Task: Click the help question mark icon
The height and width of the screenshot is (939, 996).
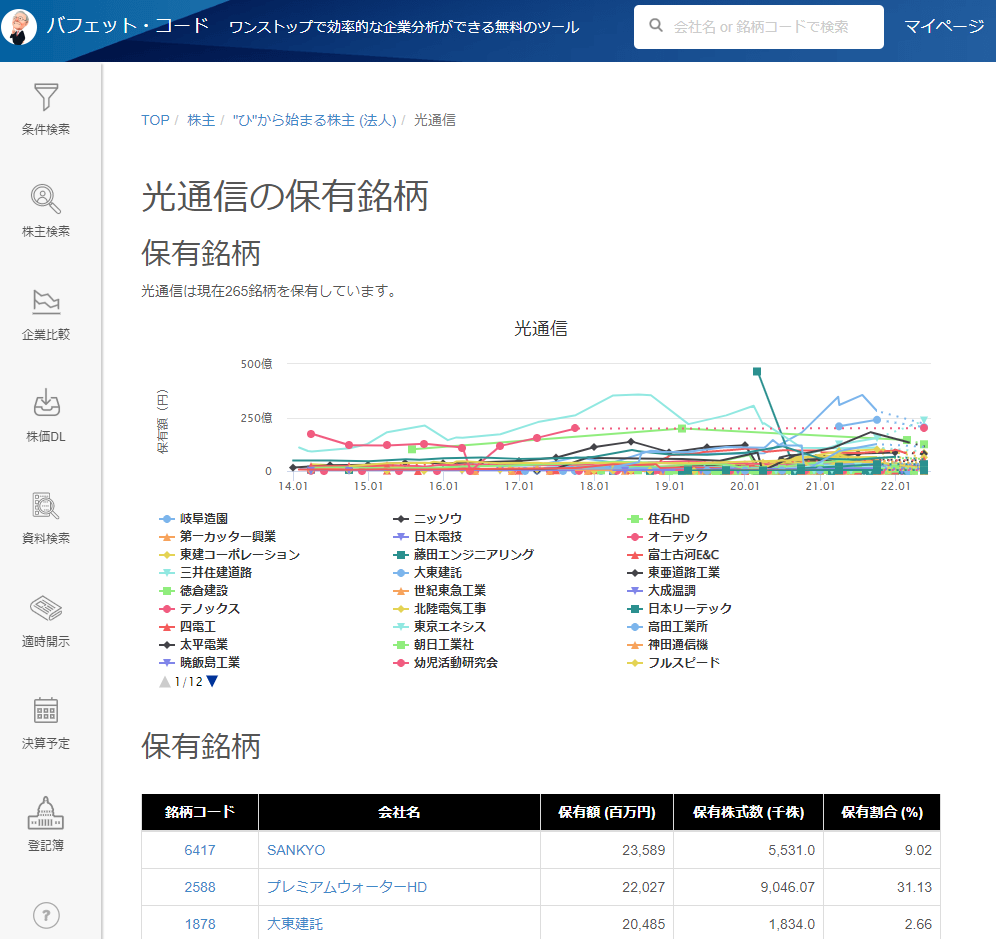Action: click(46, 915)
